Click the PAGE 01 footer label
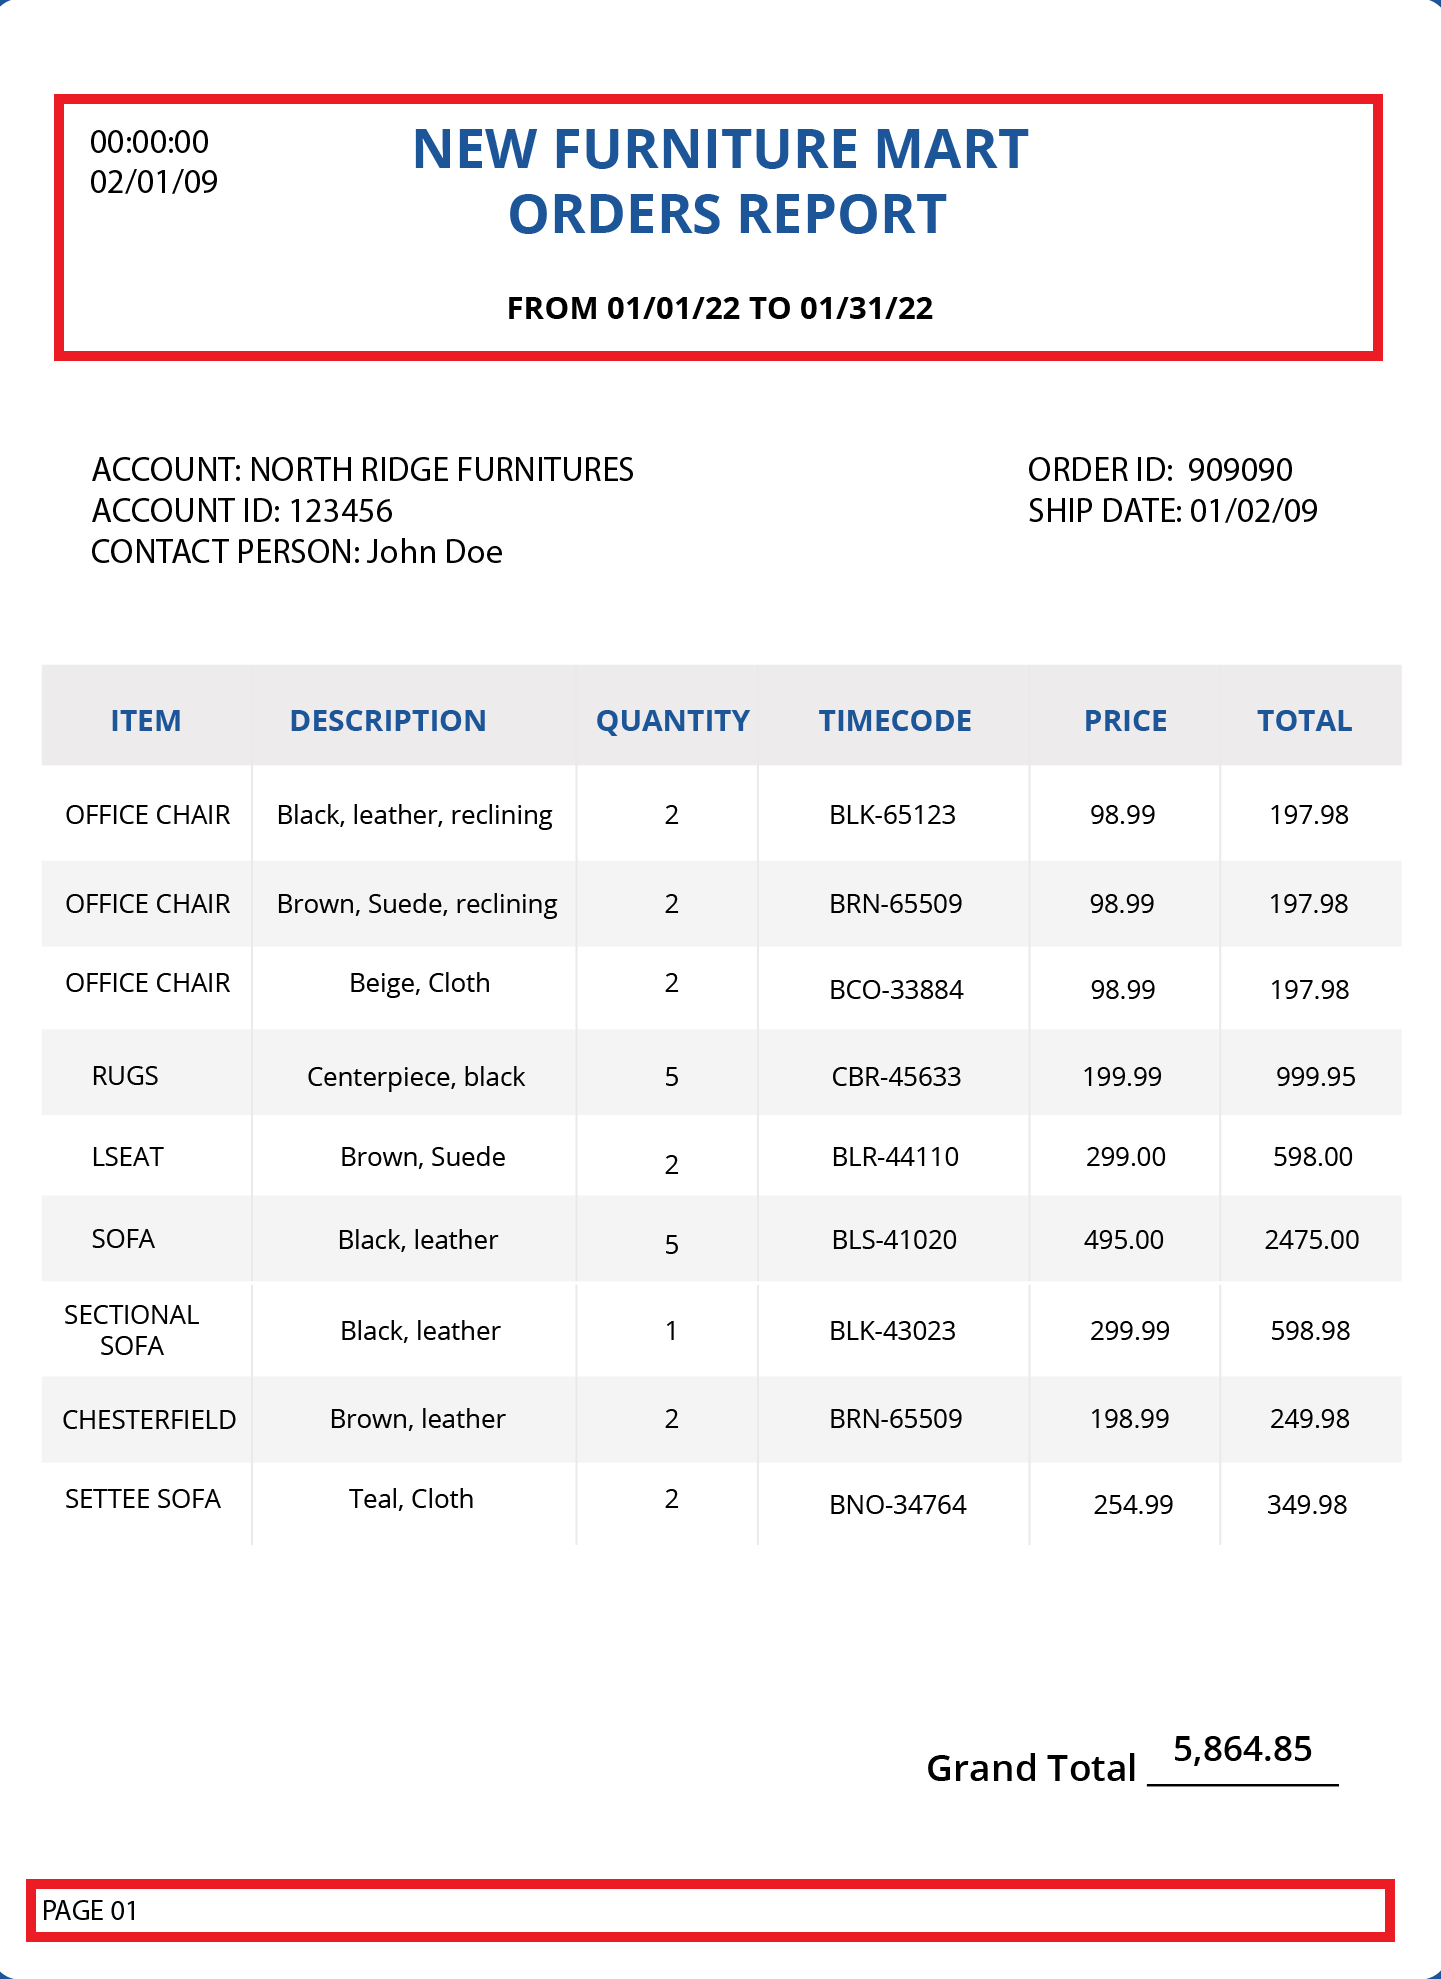The width and height of the screenshot is (1441, 1979). (x=90, y=1911)
